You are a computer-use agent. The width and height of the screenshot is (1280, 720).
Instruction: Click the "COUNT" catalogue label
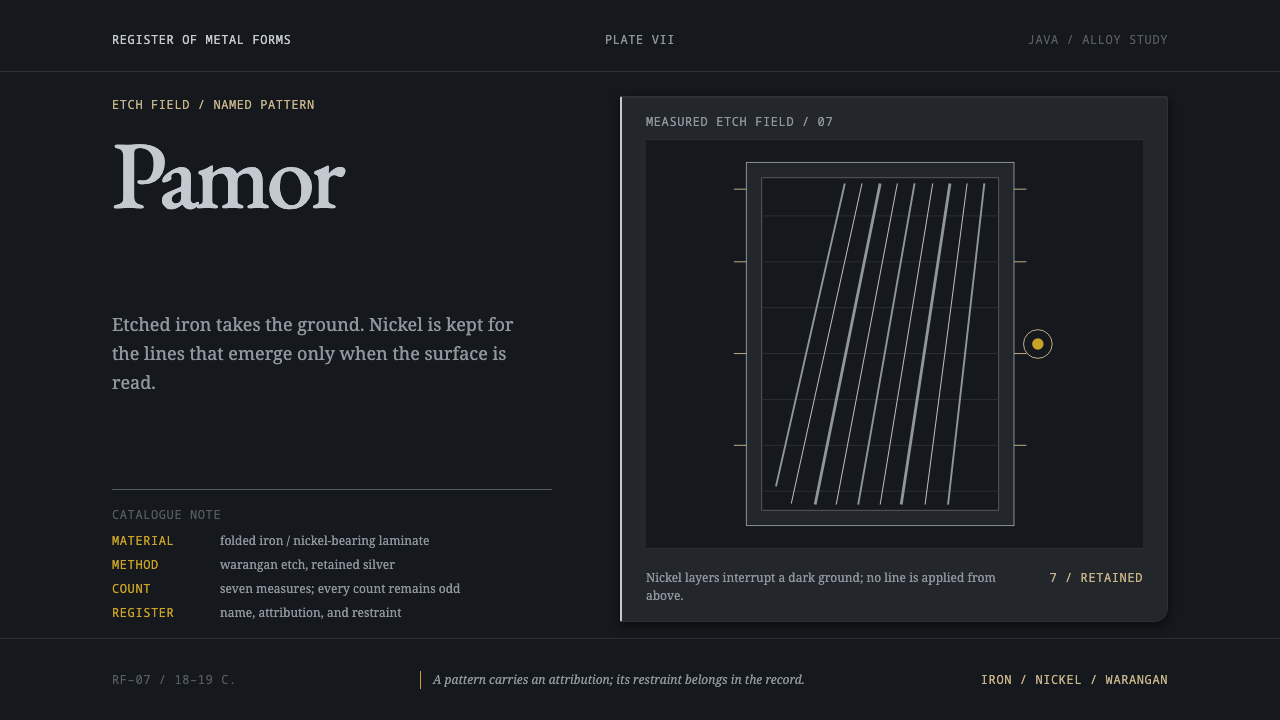point(131,589)
